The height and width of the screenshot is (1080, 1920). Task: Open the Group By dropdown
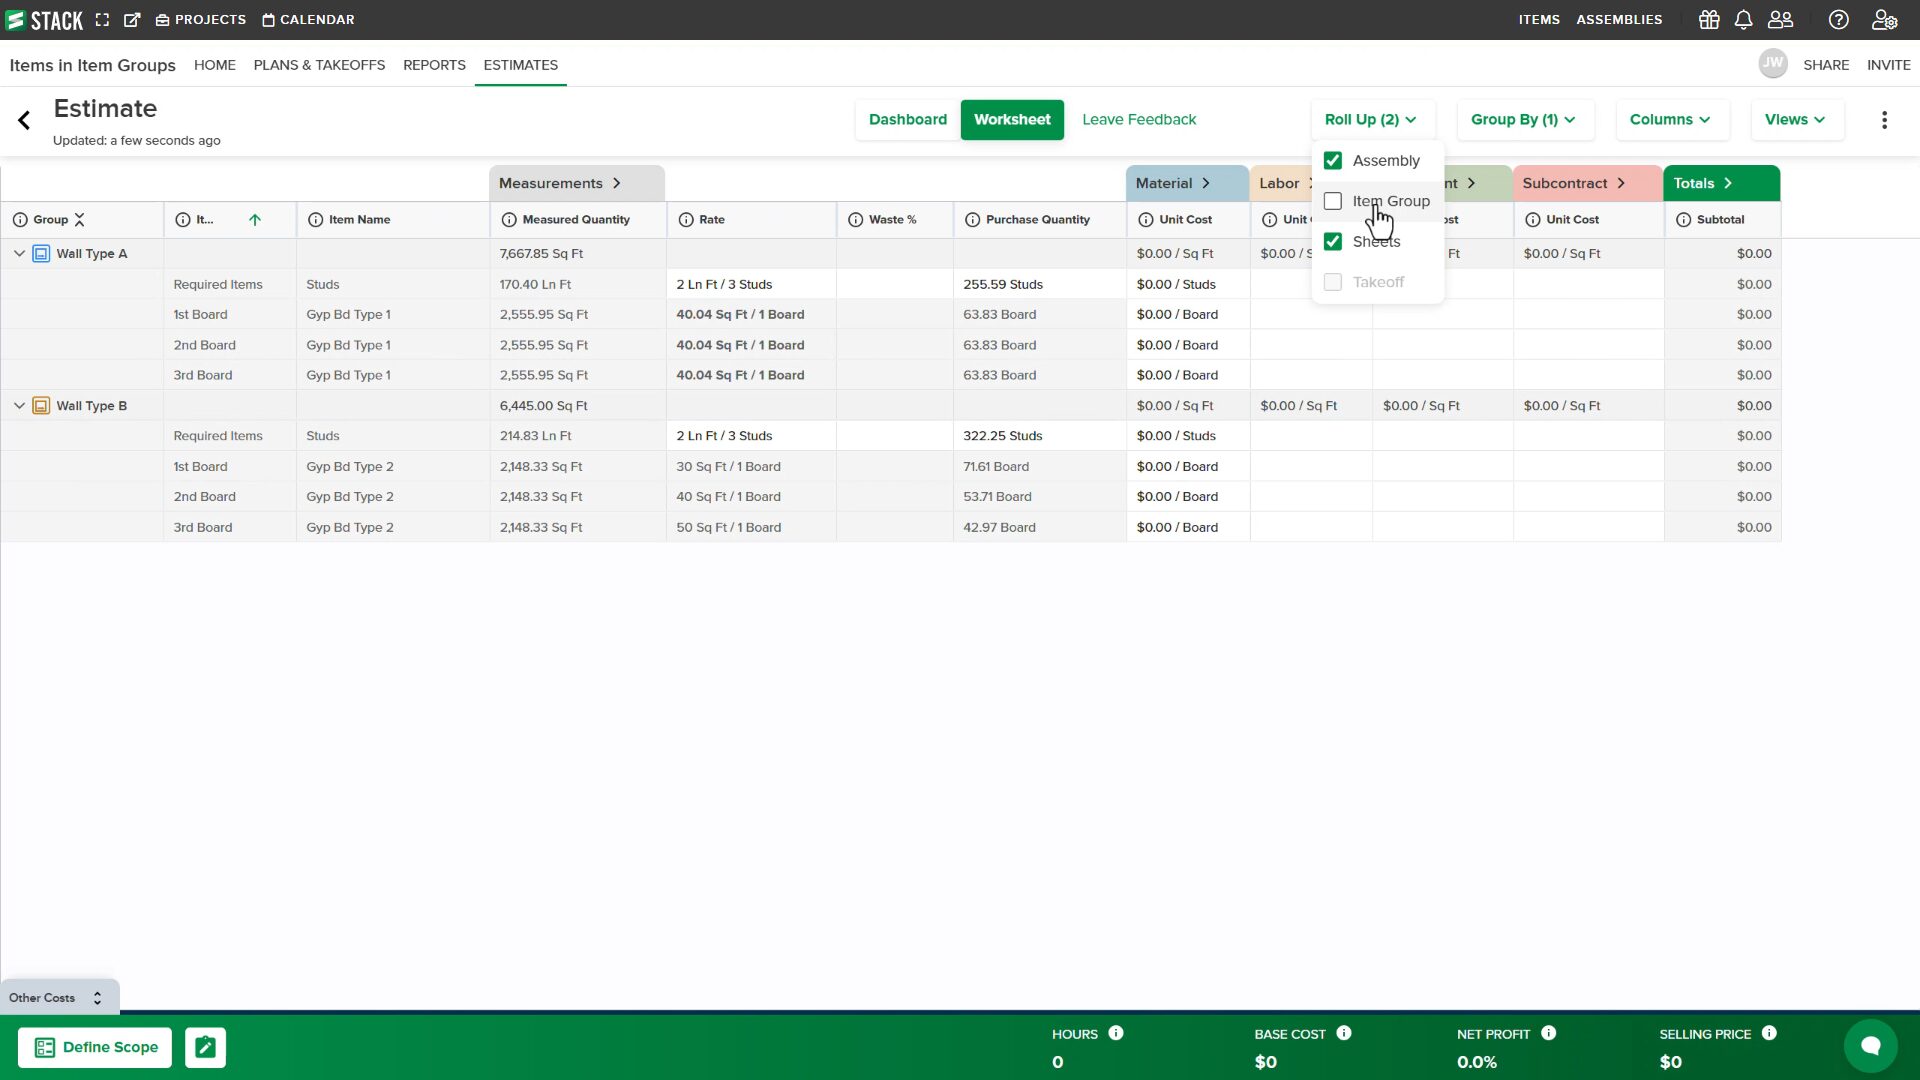(x=1523, y=119)
